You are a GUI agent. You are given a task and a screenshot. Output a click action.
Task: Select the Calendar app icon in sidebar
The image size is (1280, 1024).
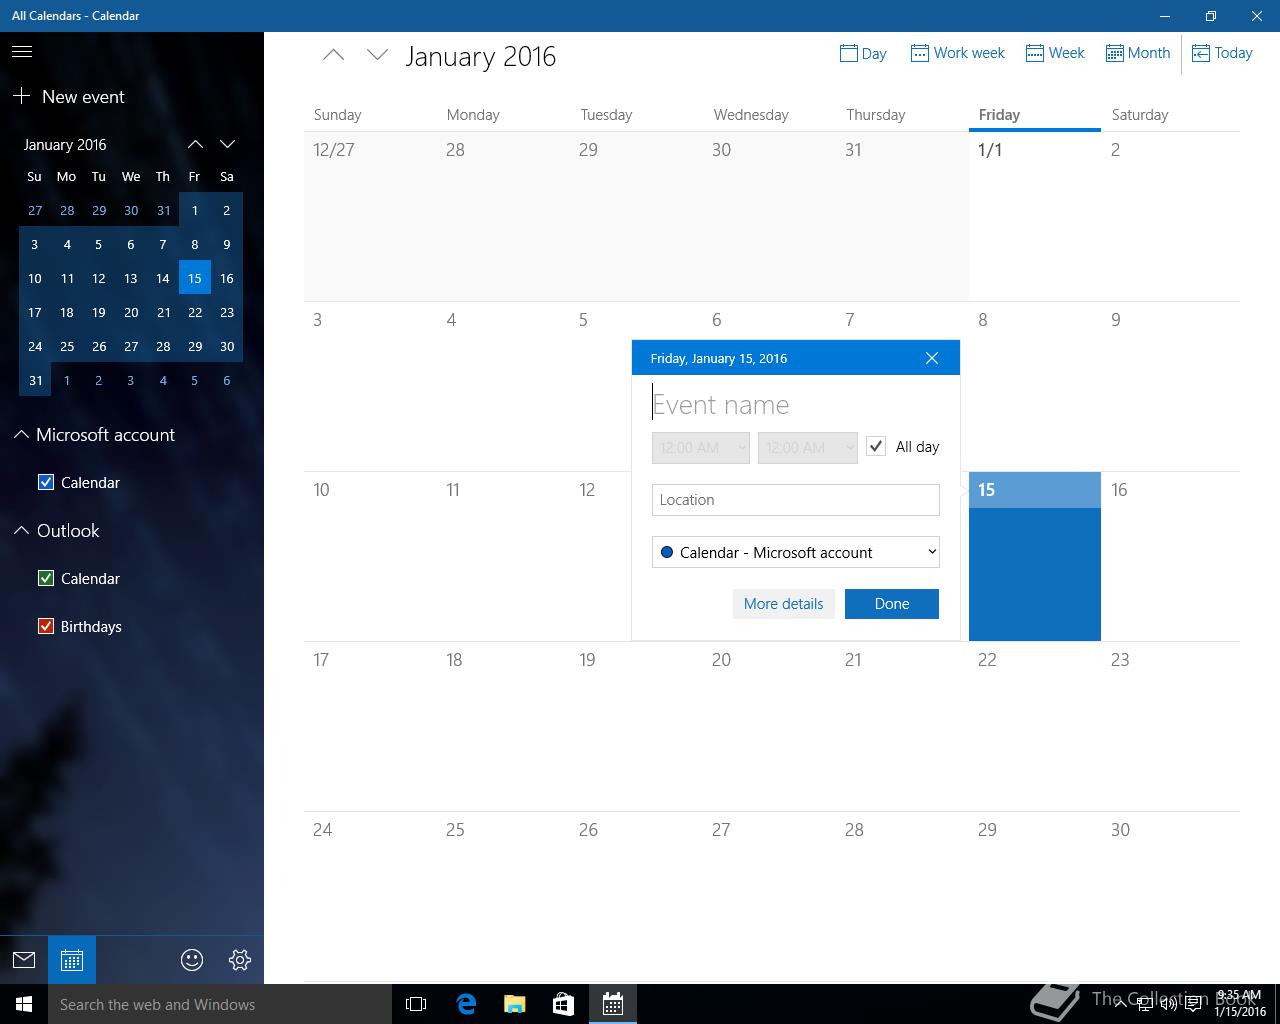(x=72, y=960)
